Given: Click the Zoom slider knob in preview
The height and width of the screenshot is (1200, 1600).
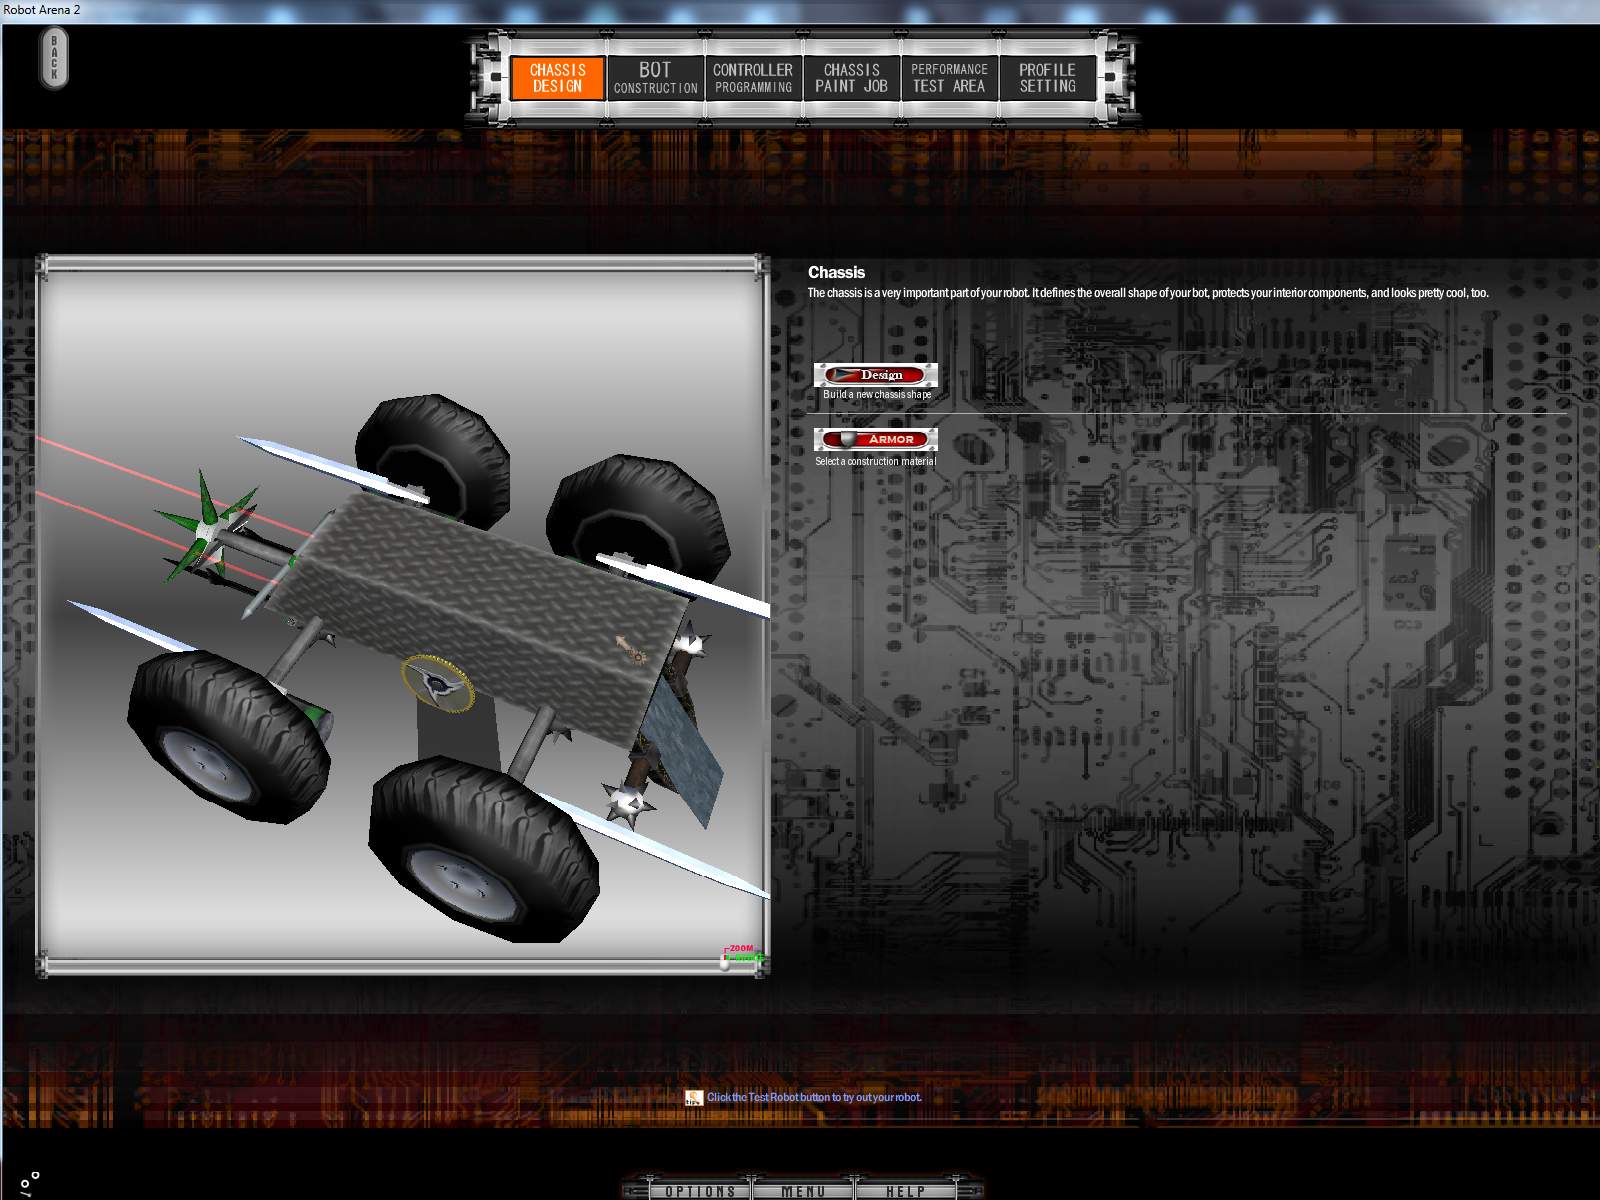Looking at the screenshot, I should pyautogui.click(x=725, y=964).
